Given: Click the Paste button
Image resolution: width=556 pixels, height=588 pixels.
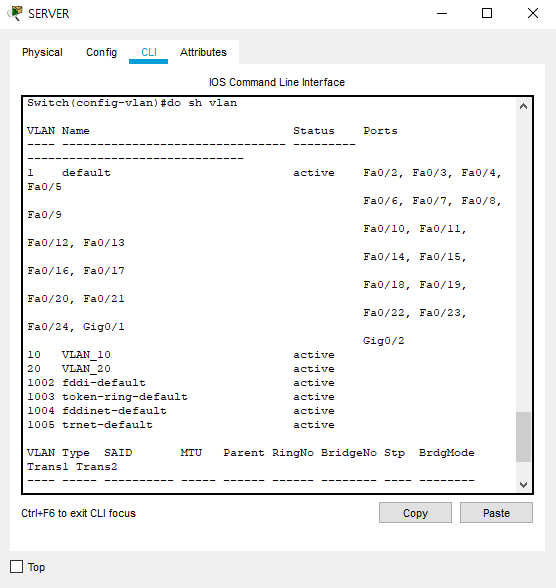Looking at the screenshot, I should pos(496,513).
